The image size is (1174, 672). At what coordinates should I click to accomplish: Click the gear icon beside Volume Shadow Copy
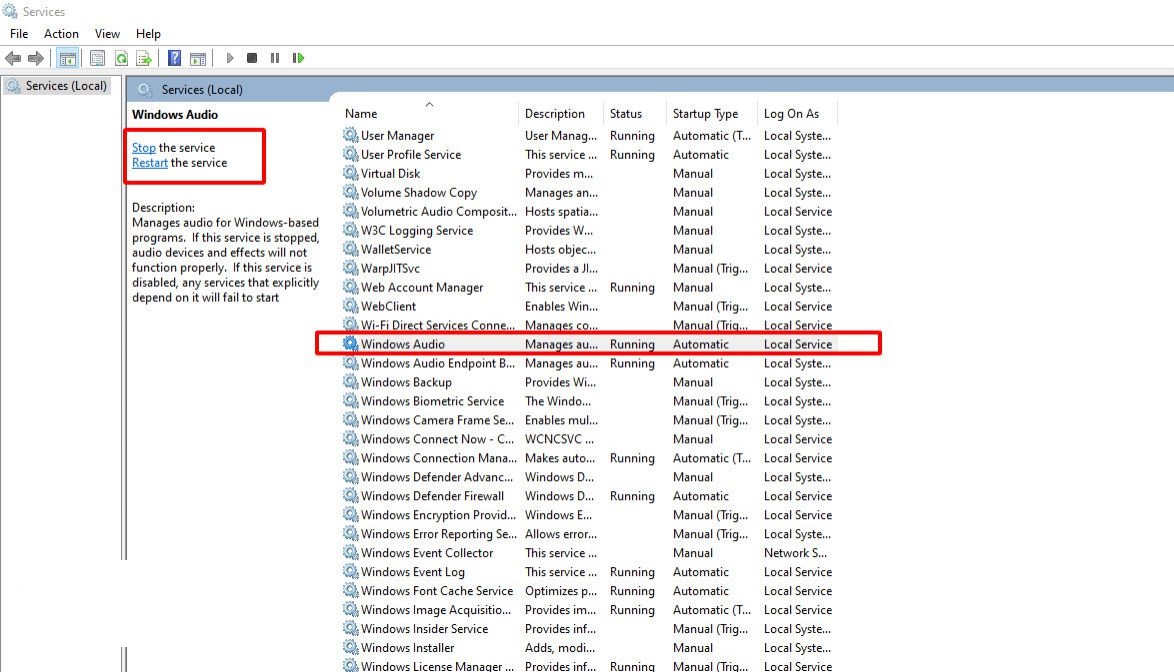pyautogui.click(x=350, y=192)
